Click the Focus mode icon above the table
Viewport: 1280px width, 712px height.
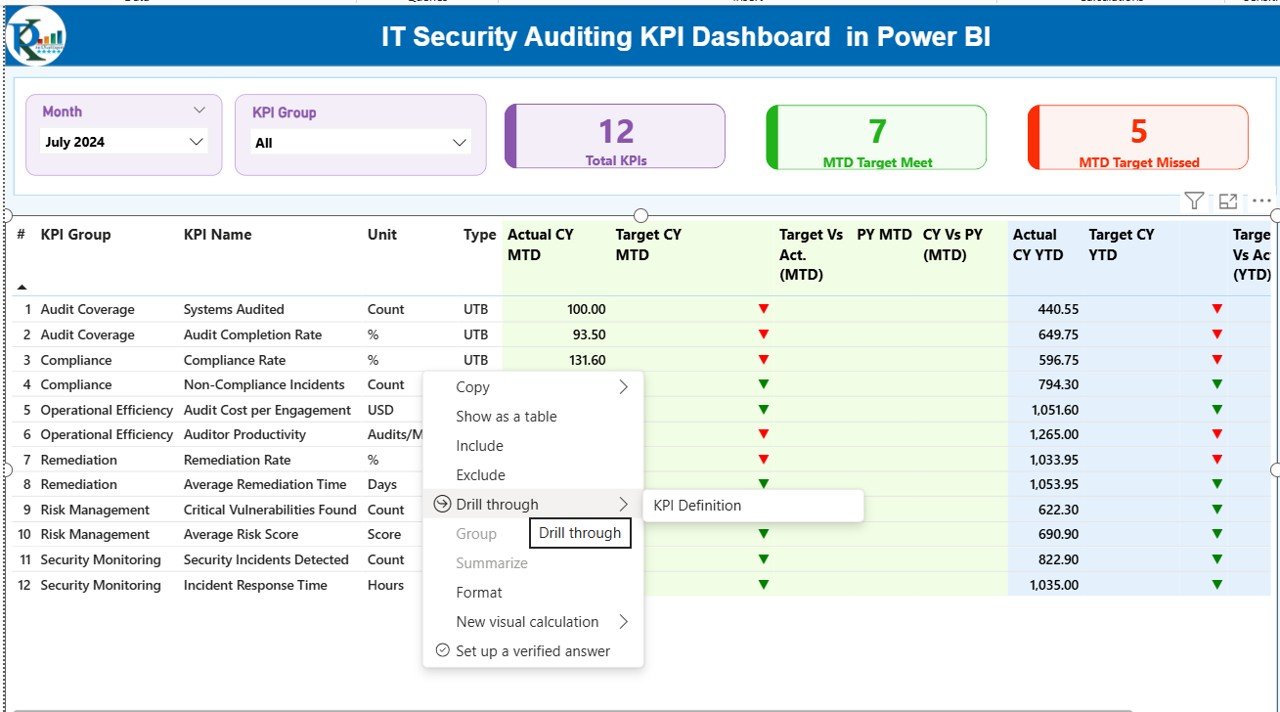point(1228,201)
